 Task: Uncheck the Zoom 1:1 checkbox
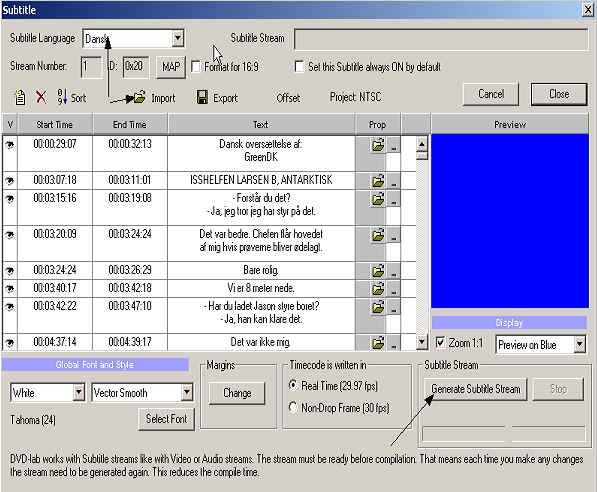pos(440,342)
